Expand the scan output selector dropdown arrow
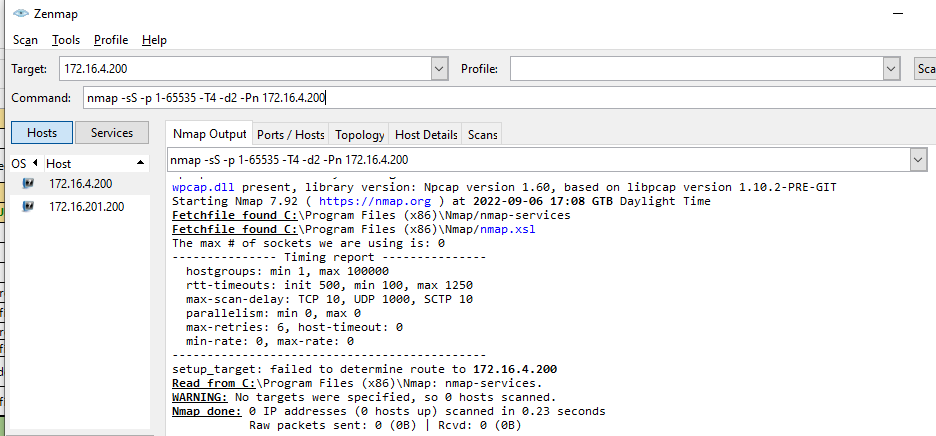Screen dimensions: 936x436 (x=918, y=160)
